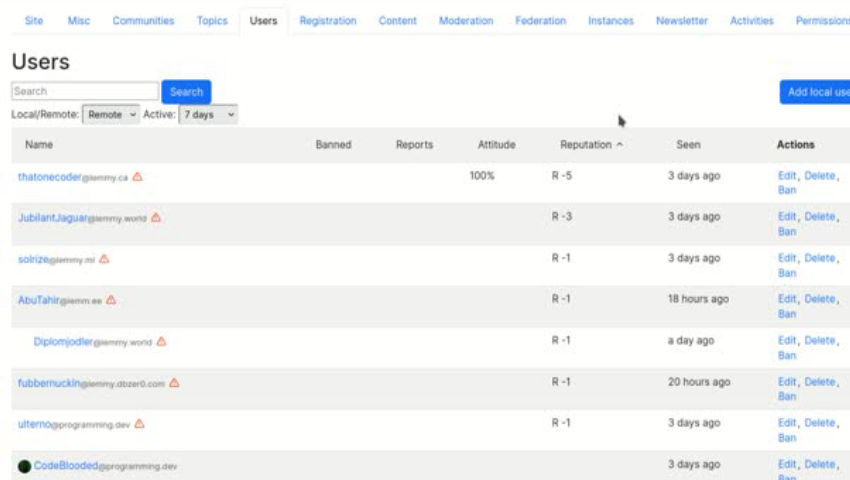Click warning triangle beside fubbernuckin
This screenshot has height=480, width=850.
click(x=174, y=382)
